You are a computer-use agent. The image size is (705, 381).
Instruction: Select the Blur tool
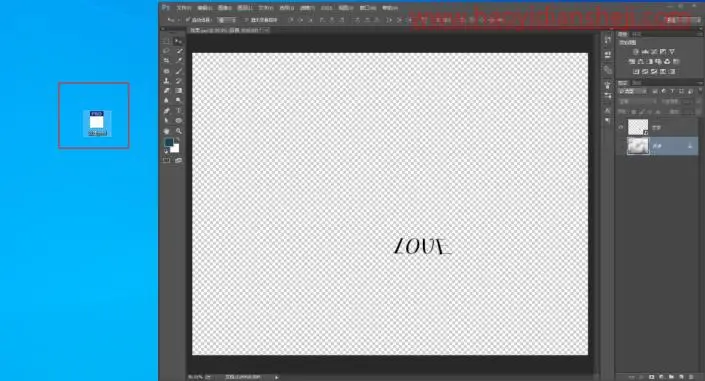click(166, 101)
